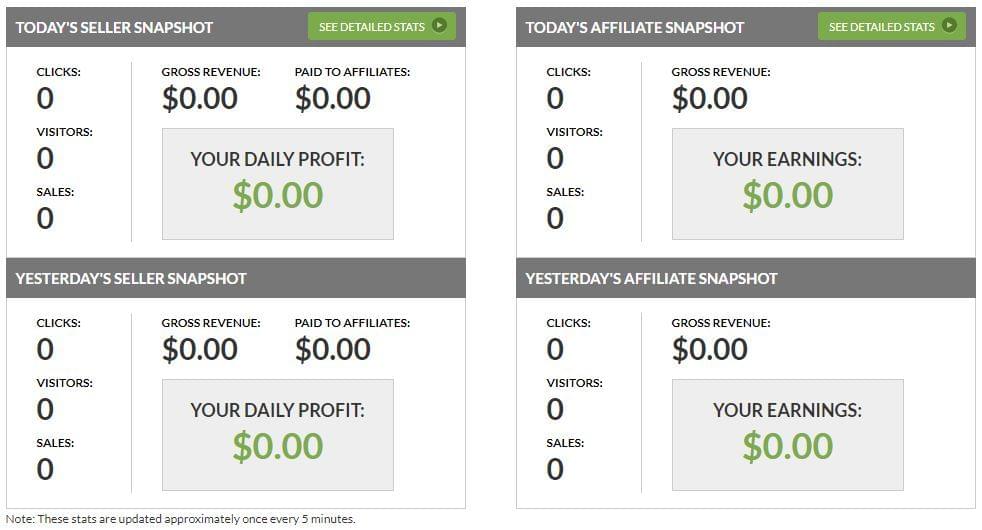Click the note about stats update frequency
982x530 pixels.
point(181,519)
